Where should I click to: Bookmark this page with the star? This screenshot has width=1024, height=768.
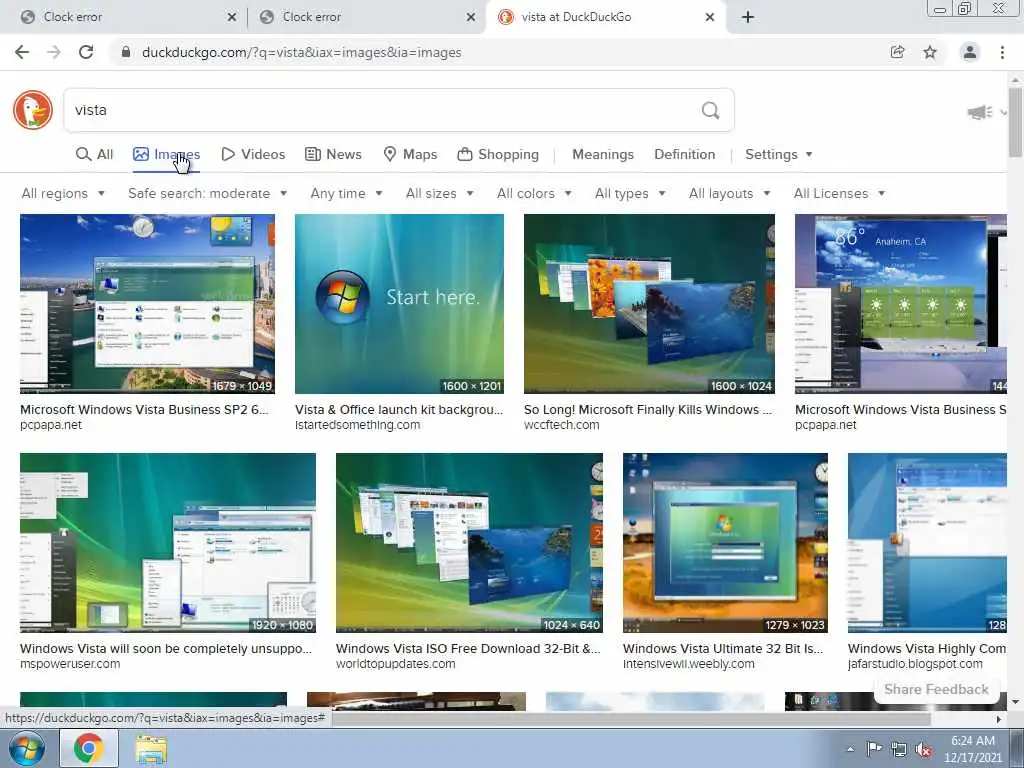coord(930,52)
